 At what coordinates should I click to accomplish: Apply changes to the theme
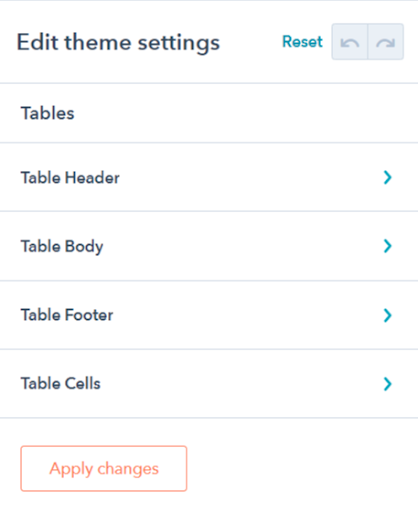coord(104,468)
